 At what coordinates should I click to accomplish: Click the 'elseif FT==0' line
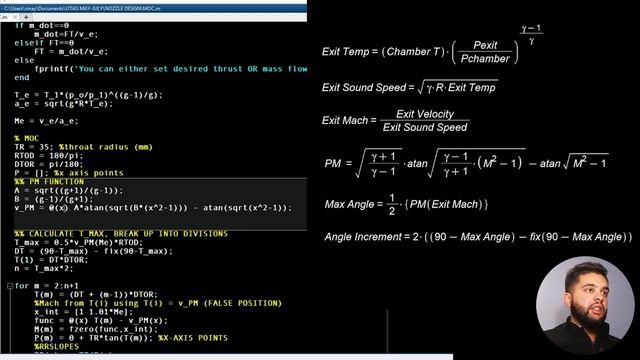pos(44,43)
